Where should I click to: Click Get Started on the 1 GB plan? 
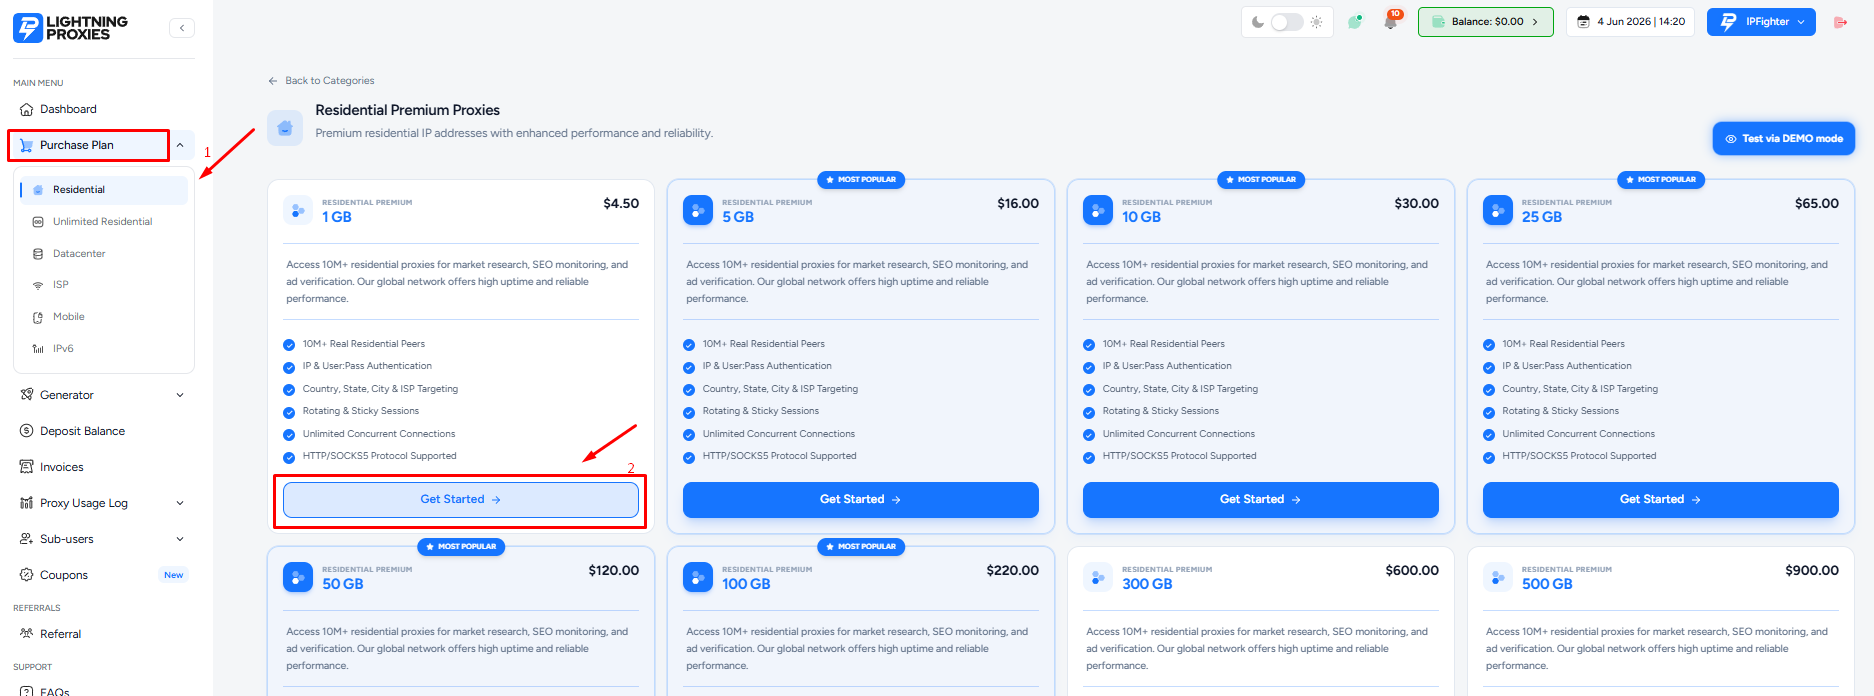coord(461,500)
